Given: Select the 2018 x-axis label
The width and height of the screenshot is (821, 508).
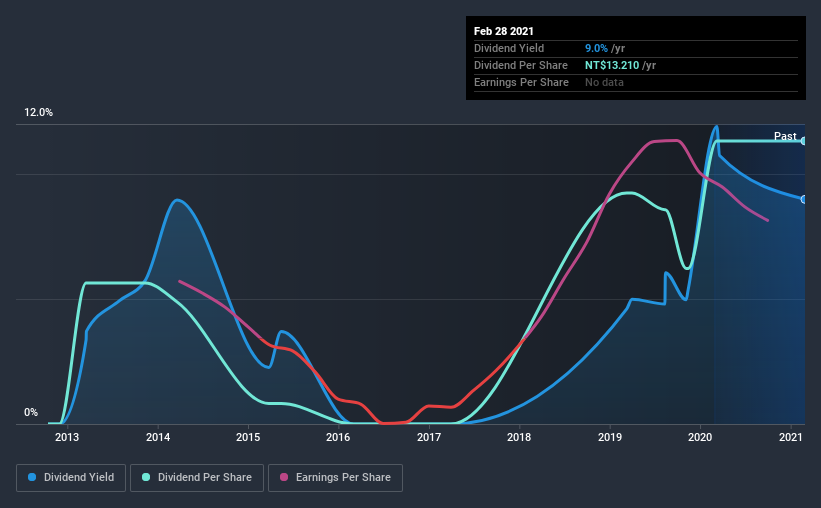Looking at the screenshot, I should pyautogui.click(x=519, y=437).
